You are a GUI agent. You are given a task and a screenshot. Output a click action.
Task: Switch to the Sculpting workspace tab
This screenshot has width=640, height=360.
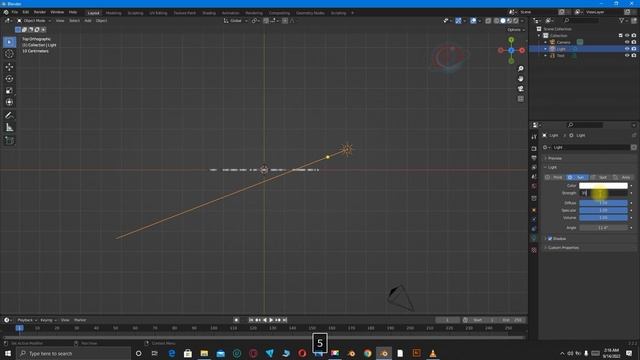[135, 13]
